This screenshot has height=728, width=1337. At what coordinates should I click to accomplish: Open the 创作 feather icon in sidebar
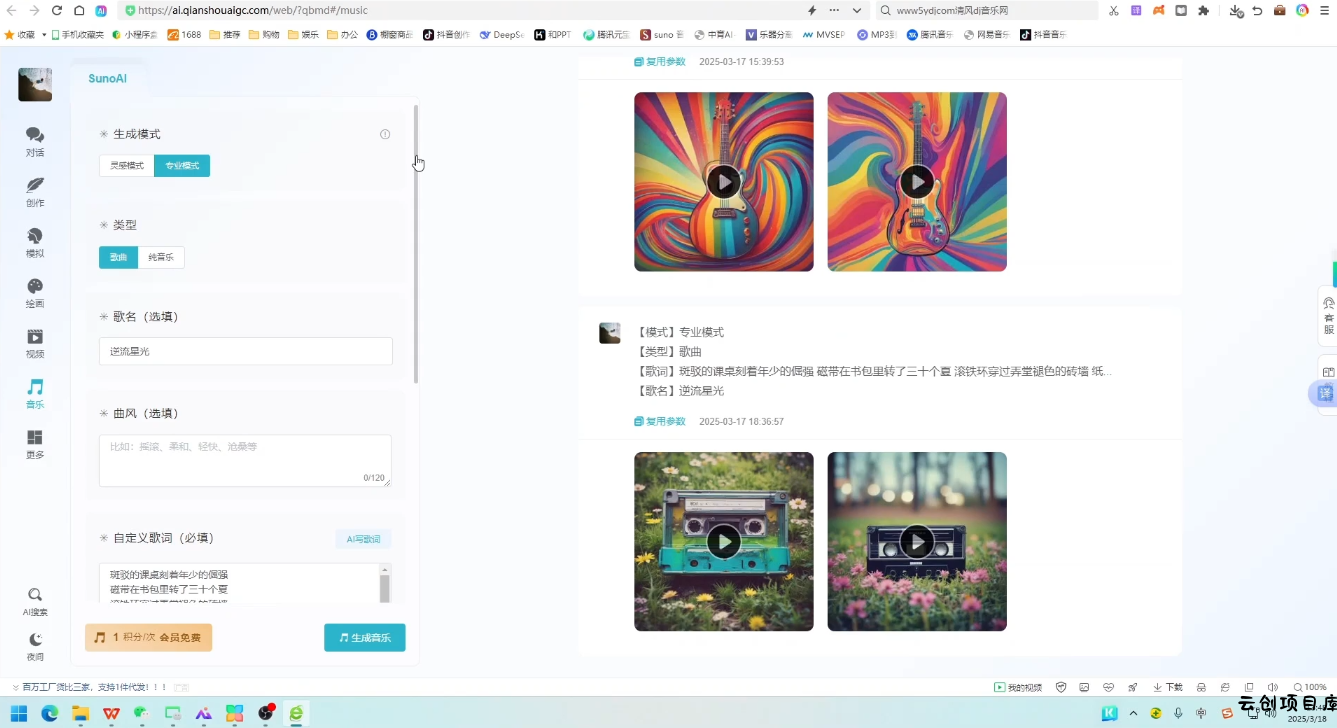pos(35,191)
